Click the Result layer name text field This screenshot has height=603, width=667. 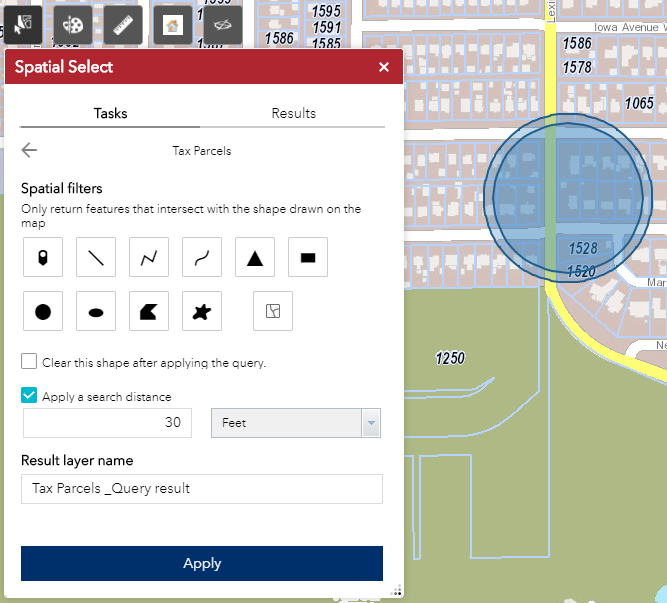(202, 489)
